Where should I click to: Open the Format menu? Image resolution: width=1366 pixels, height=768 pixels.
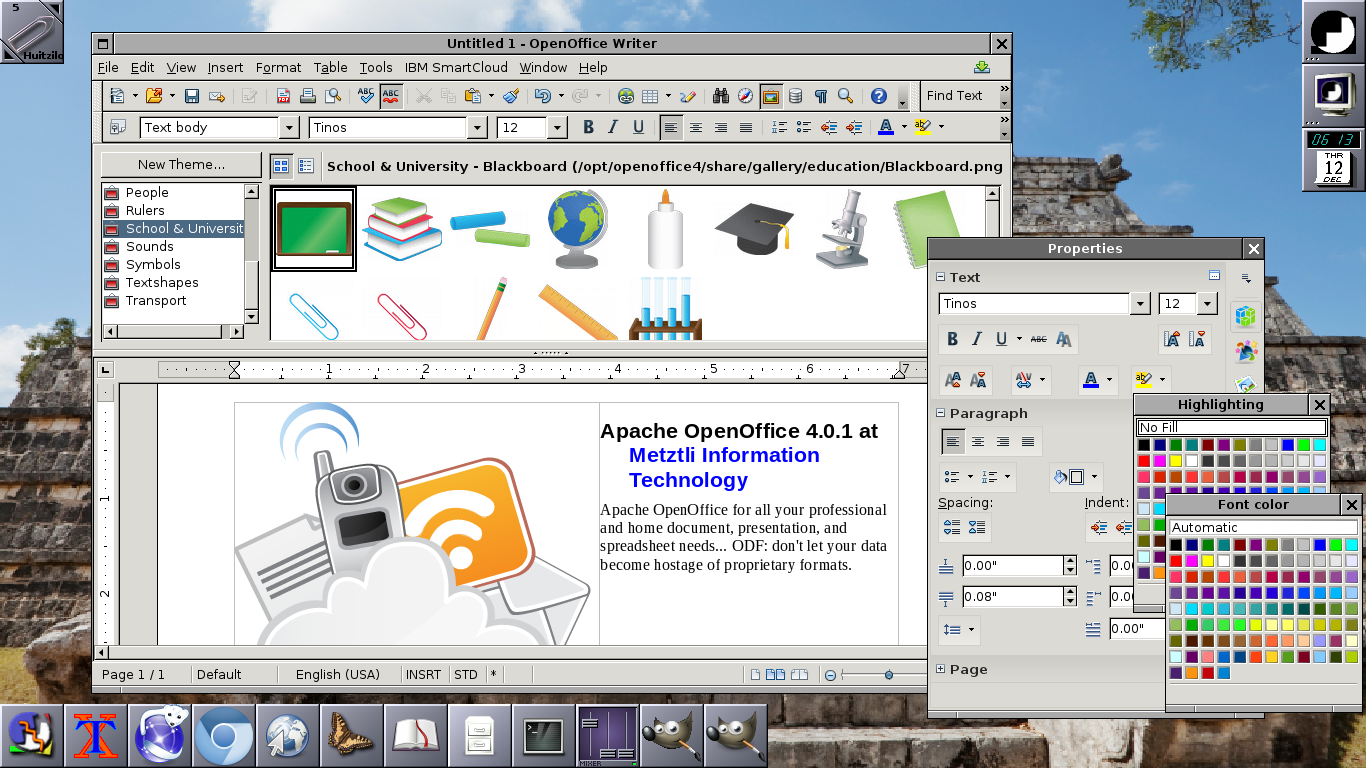[x=278, y=67]
